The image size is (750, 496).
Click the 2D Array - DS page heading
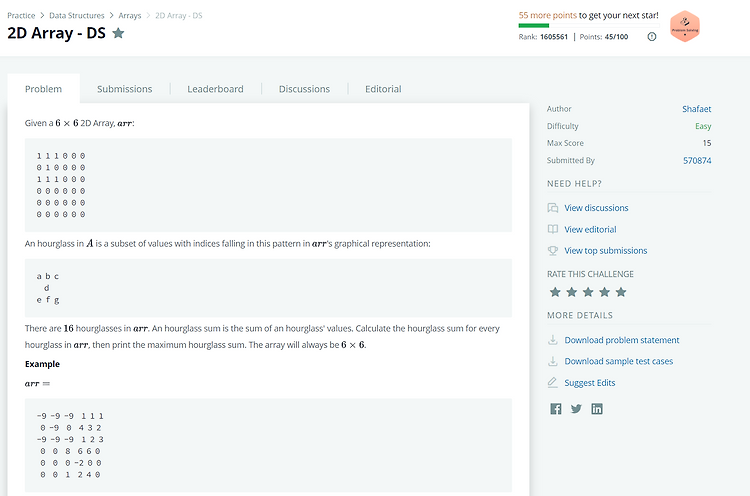[x=56, y=33]
